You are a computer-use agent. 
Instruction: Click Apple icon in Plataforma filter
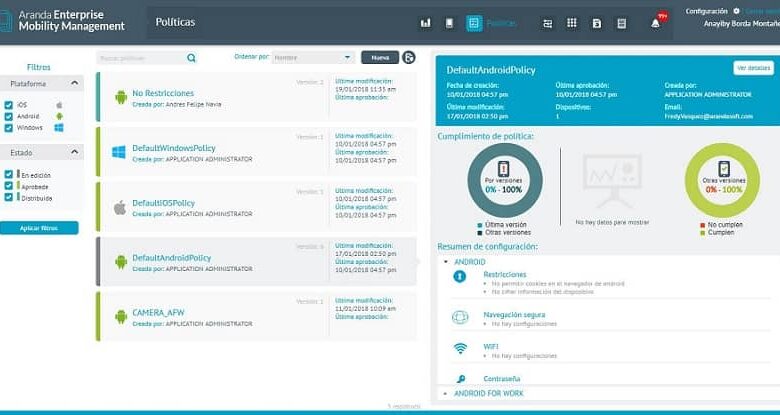tap(59, 105)
